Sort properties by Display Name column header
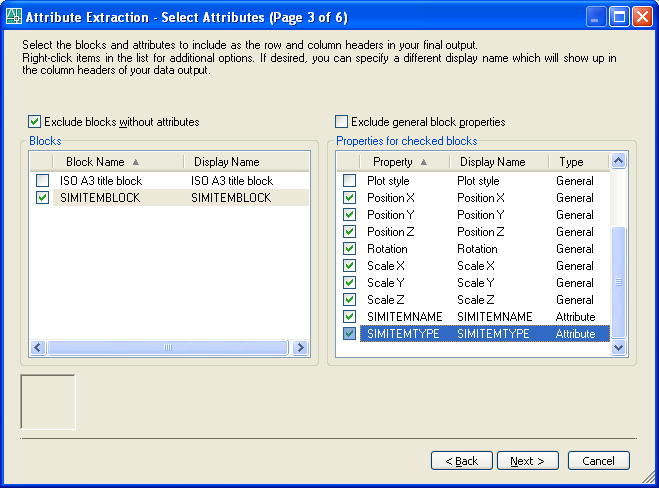The width and height of the screenshot is (659, 488). click(499, 162)
